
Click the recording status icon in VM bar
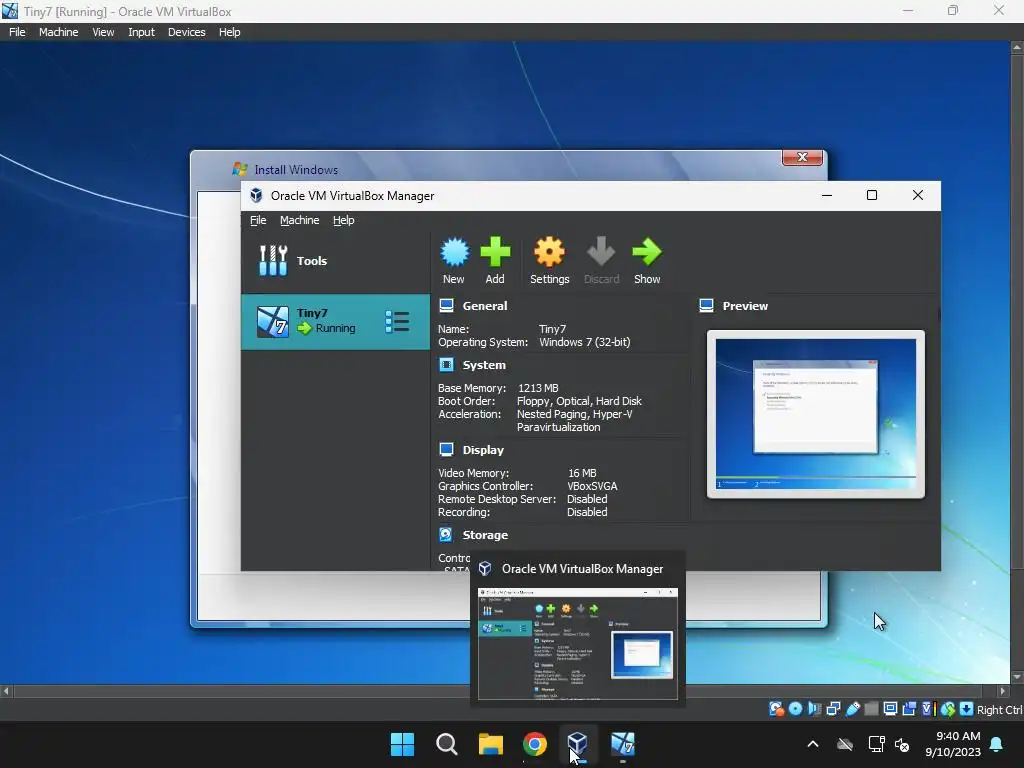point(909,709)
